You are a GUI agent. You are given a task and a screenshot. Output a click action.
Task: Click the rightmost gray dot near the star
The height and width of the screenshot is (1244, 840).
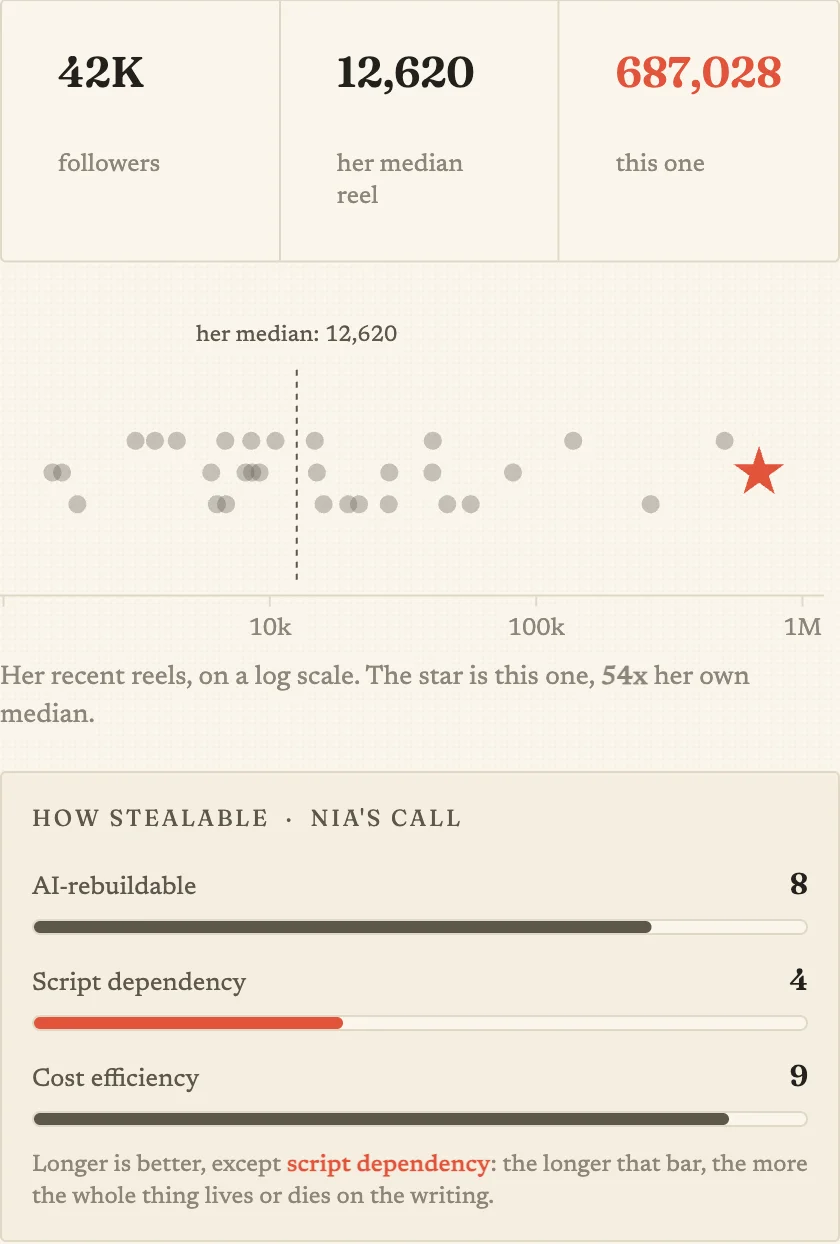[x=725, y=441]
